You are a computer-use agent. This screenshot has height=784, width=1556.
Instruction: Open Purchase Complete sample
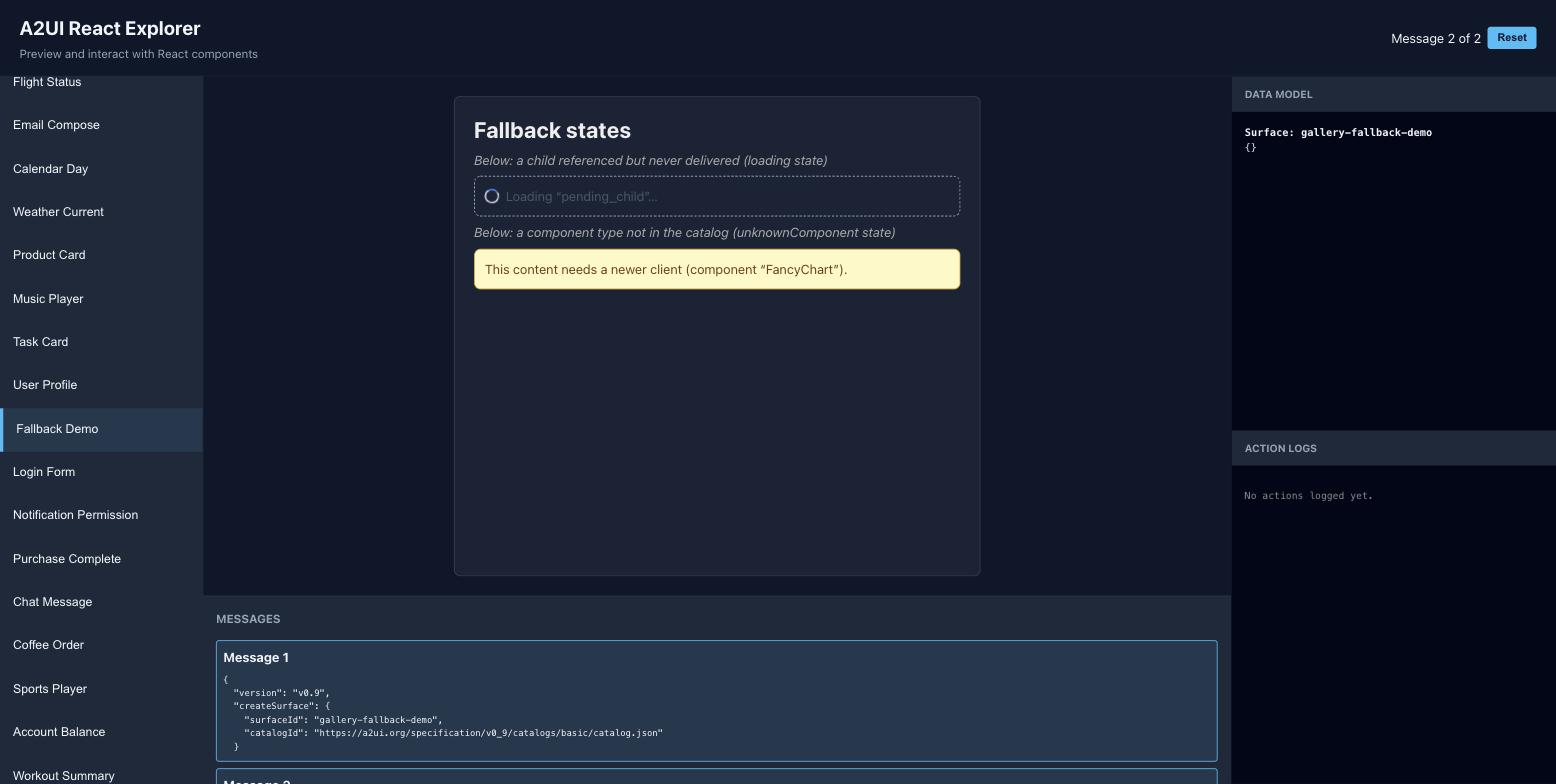(x=101, y=559)
